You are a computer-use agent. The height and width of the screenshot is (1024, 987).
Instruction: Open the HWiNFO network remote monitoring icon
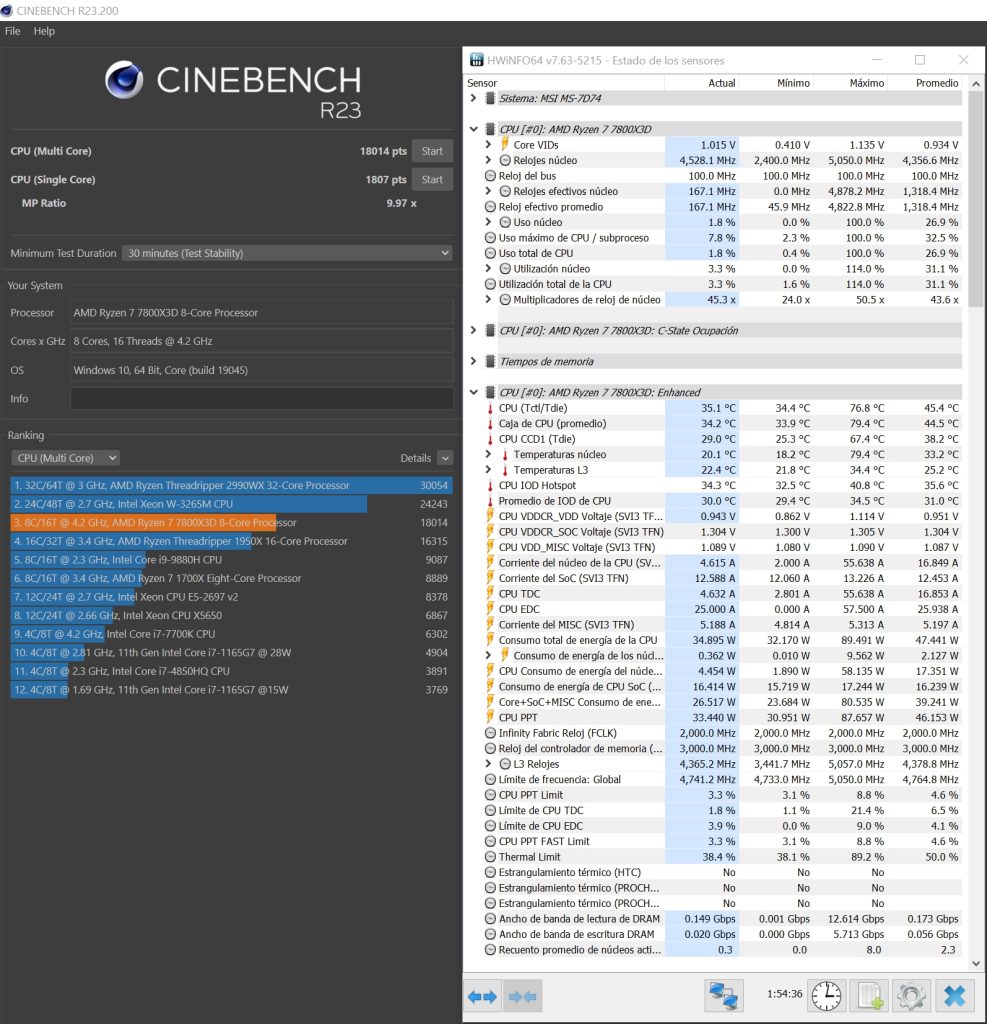(723, 996)
